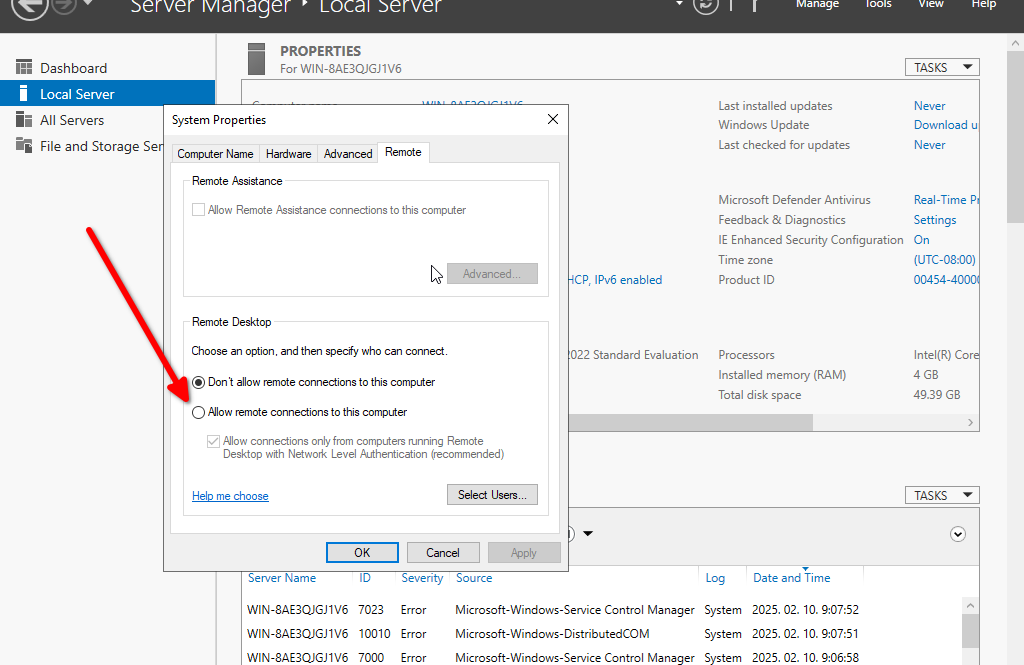
Task: Click the Select Users button
Action: [492, 495]
